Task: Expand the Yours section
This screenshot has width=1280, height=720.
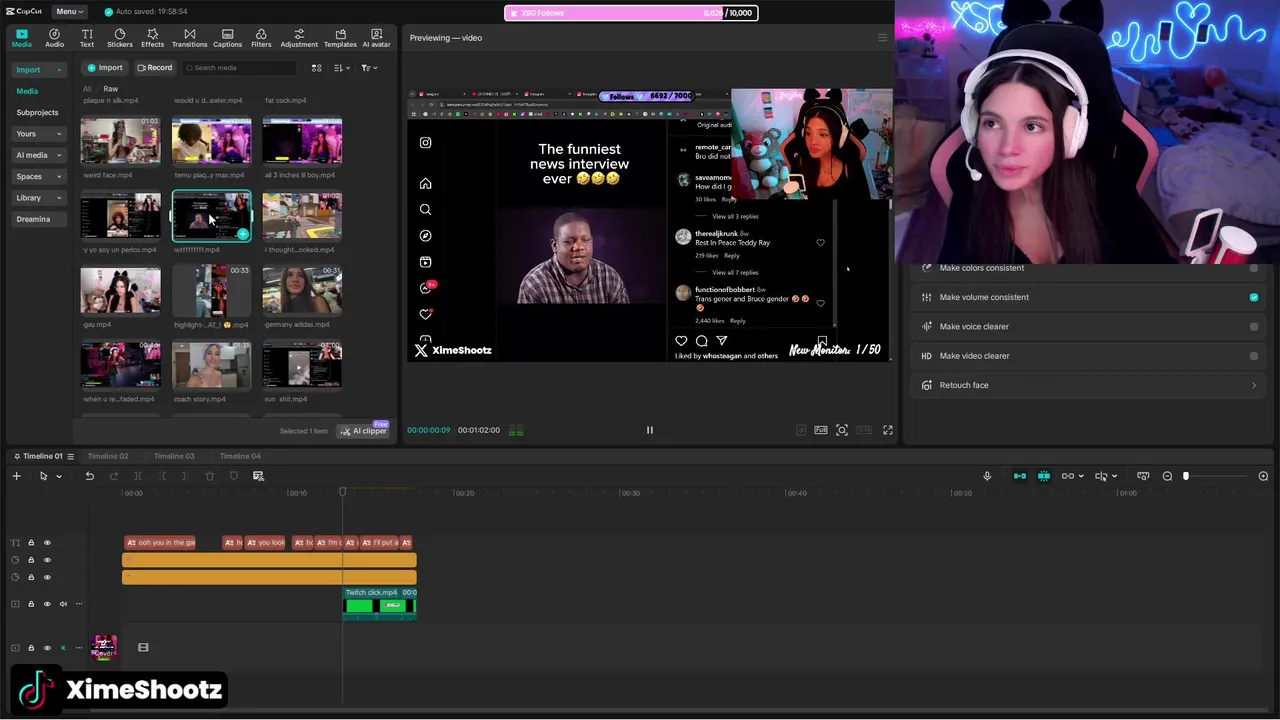Action: (x=38, y=134)
